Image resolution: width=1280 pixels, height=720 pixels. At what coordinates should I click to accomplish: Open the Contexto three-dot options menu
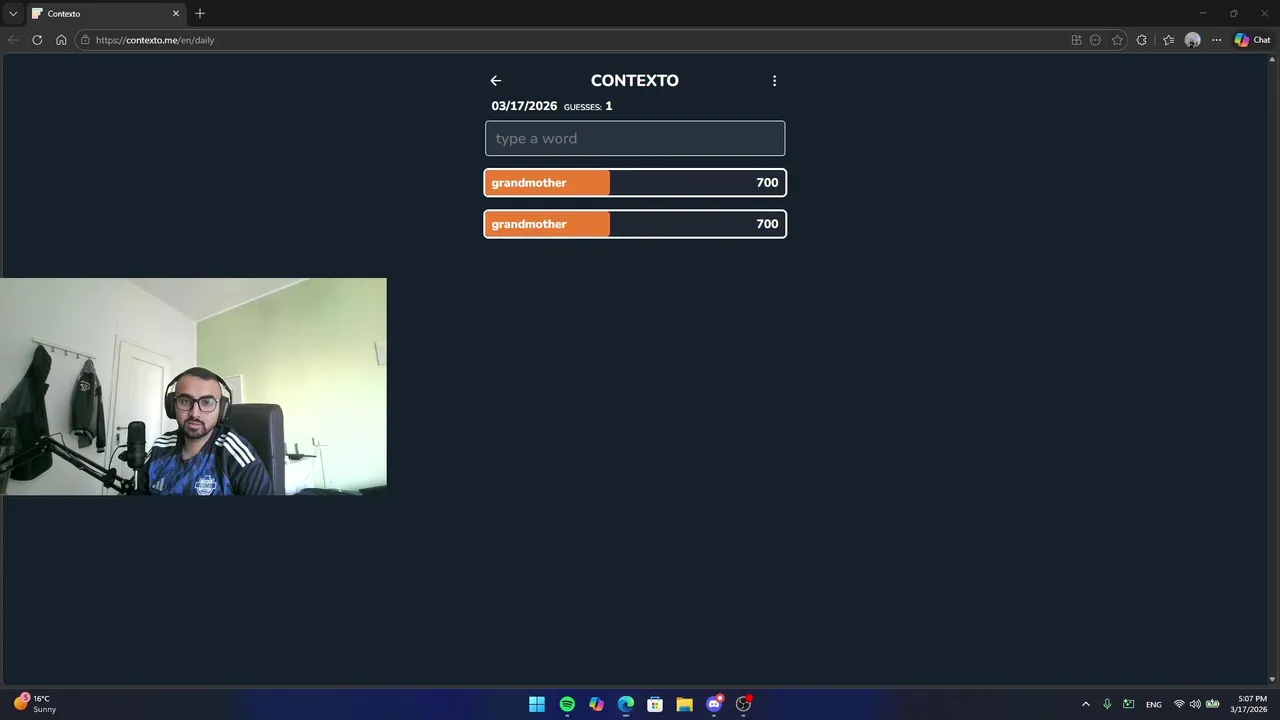[774, 81]
